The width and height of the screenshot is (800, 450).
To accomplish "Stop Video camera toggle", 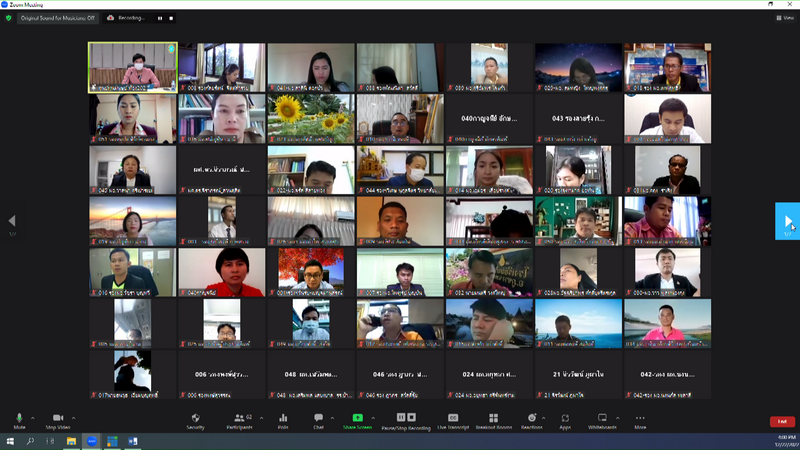I will pyautogui.click(x=58, y=421).
